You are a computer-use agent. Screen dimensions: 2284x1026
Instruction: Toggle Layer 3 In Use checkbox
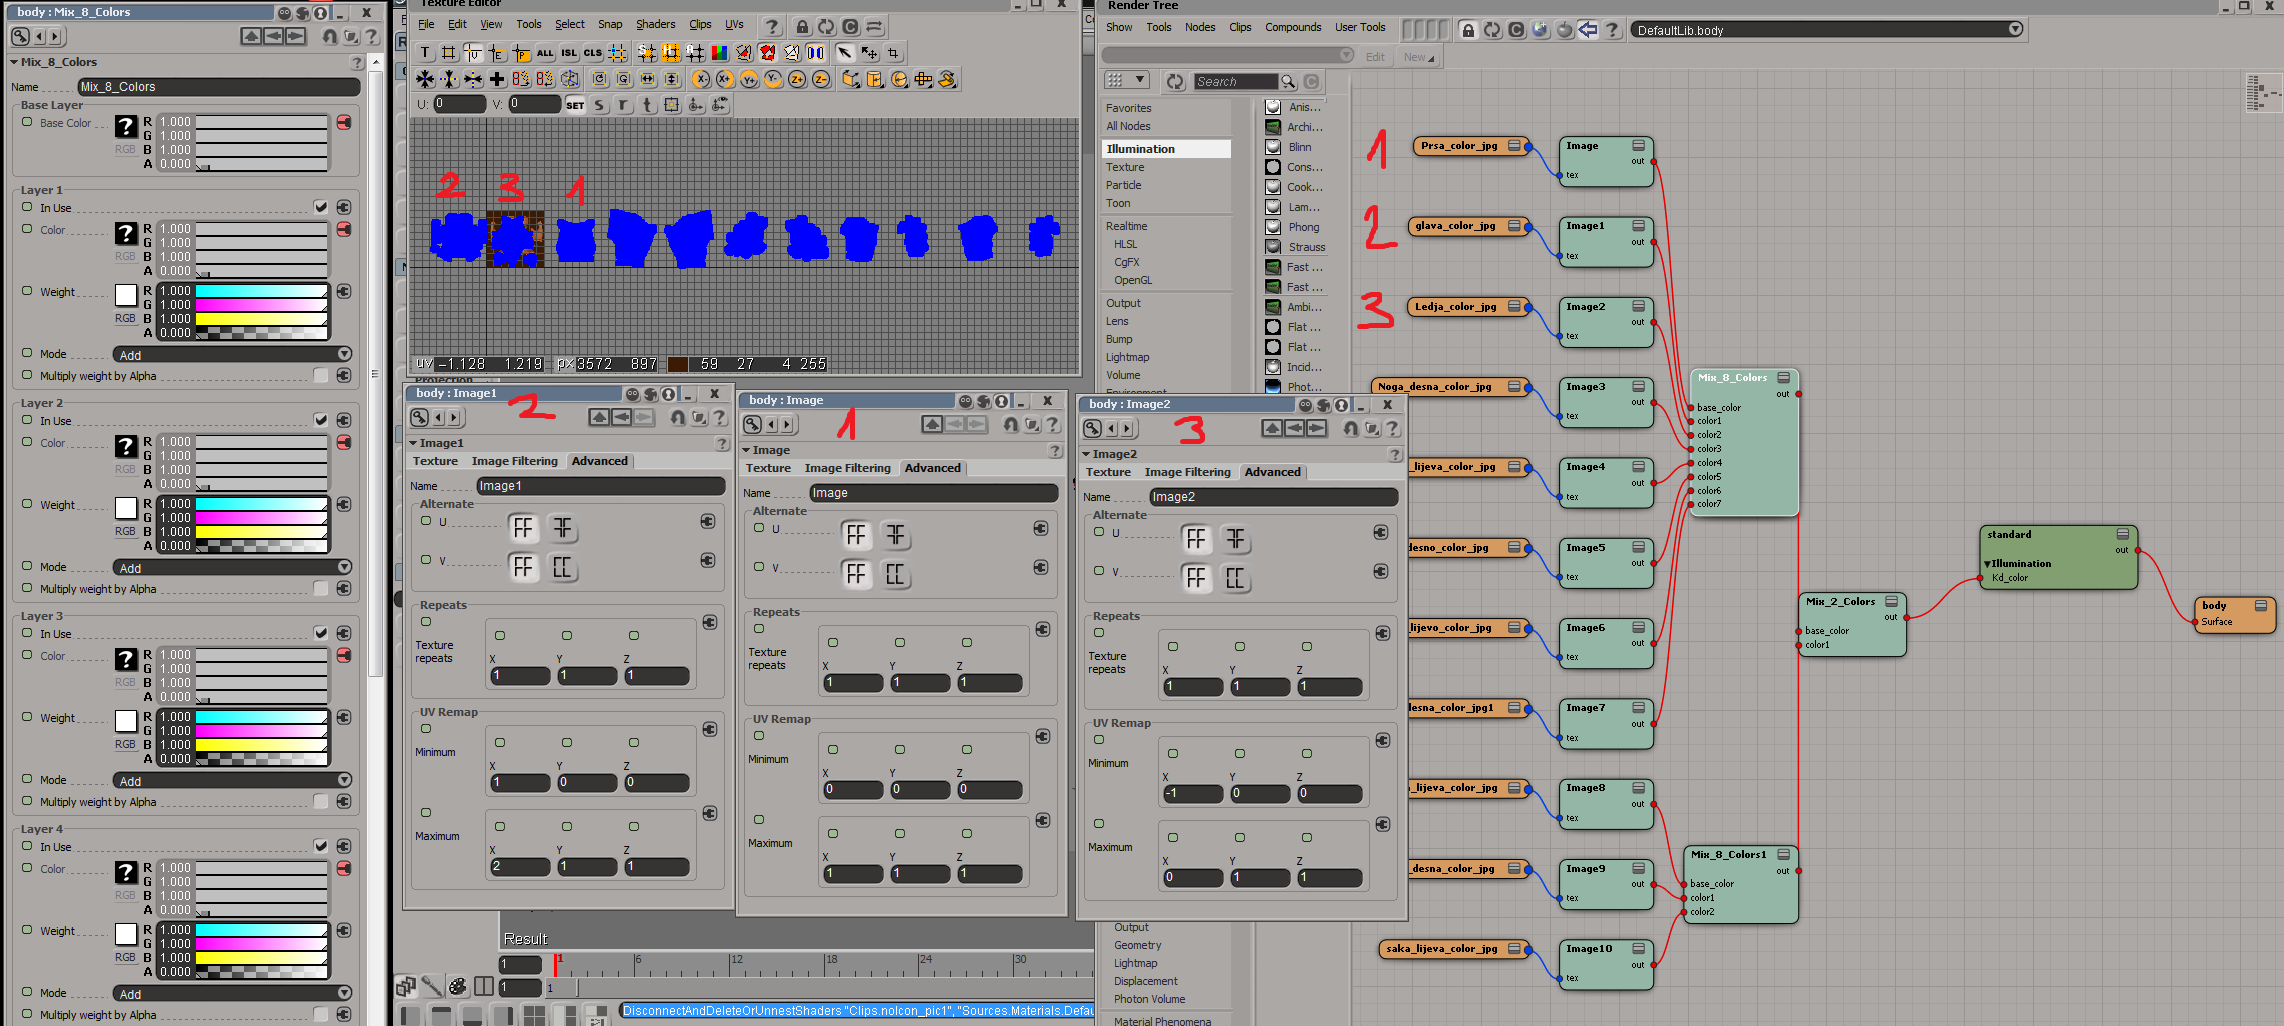tap(320, 633)
